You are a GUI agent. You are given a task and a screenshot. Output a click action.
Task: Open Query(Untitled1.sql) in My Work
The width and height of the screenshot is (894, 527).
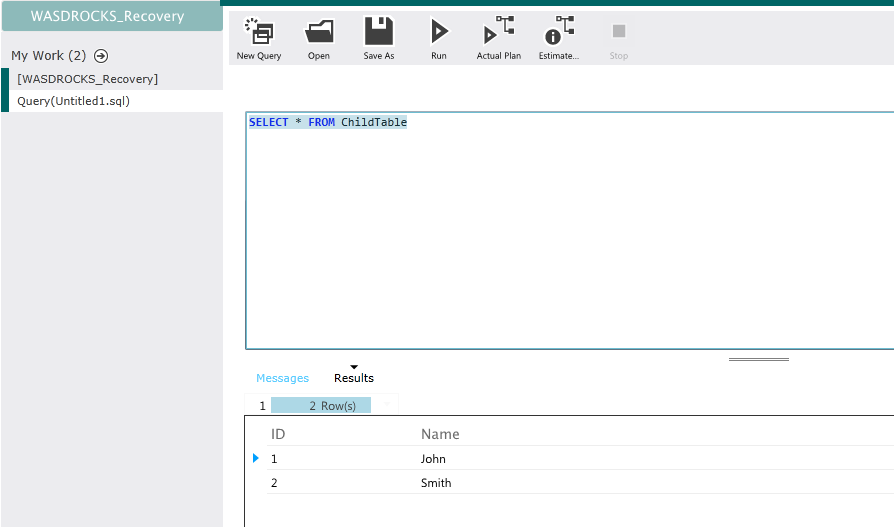pyautogui.click(x=74, y=101)
